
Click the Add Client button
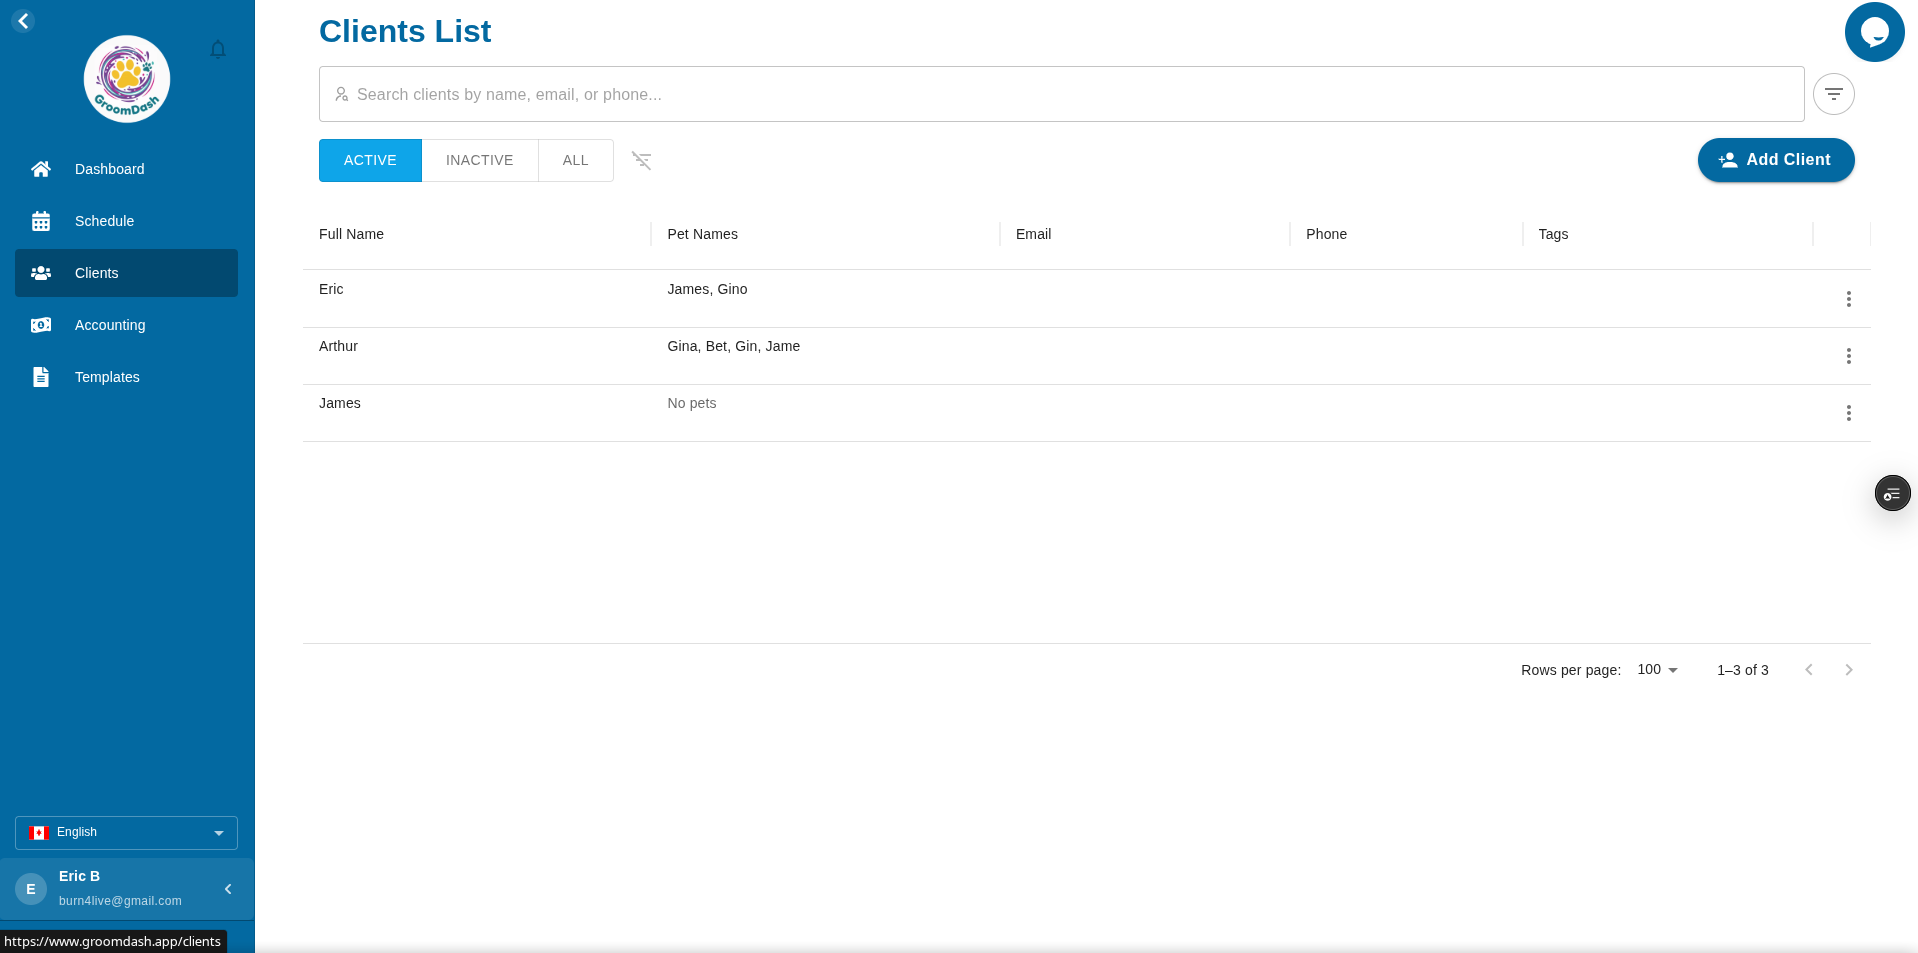1775,160
